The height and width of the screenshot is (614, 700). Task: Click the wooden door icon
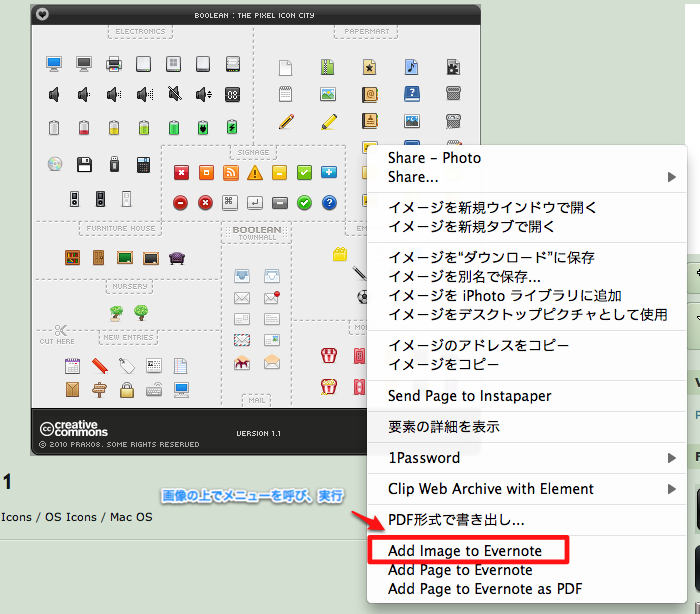pyautogui.click(x=98, y=258)
